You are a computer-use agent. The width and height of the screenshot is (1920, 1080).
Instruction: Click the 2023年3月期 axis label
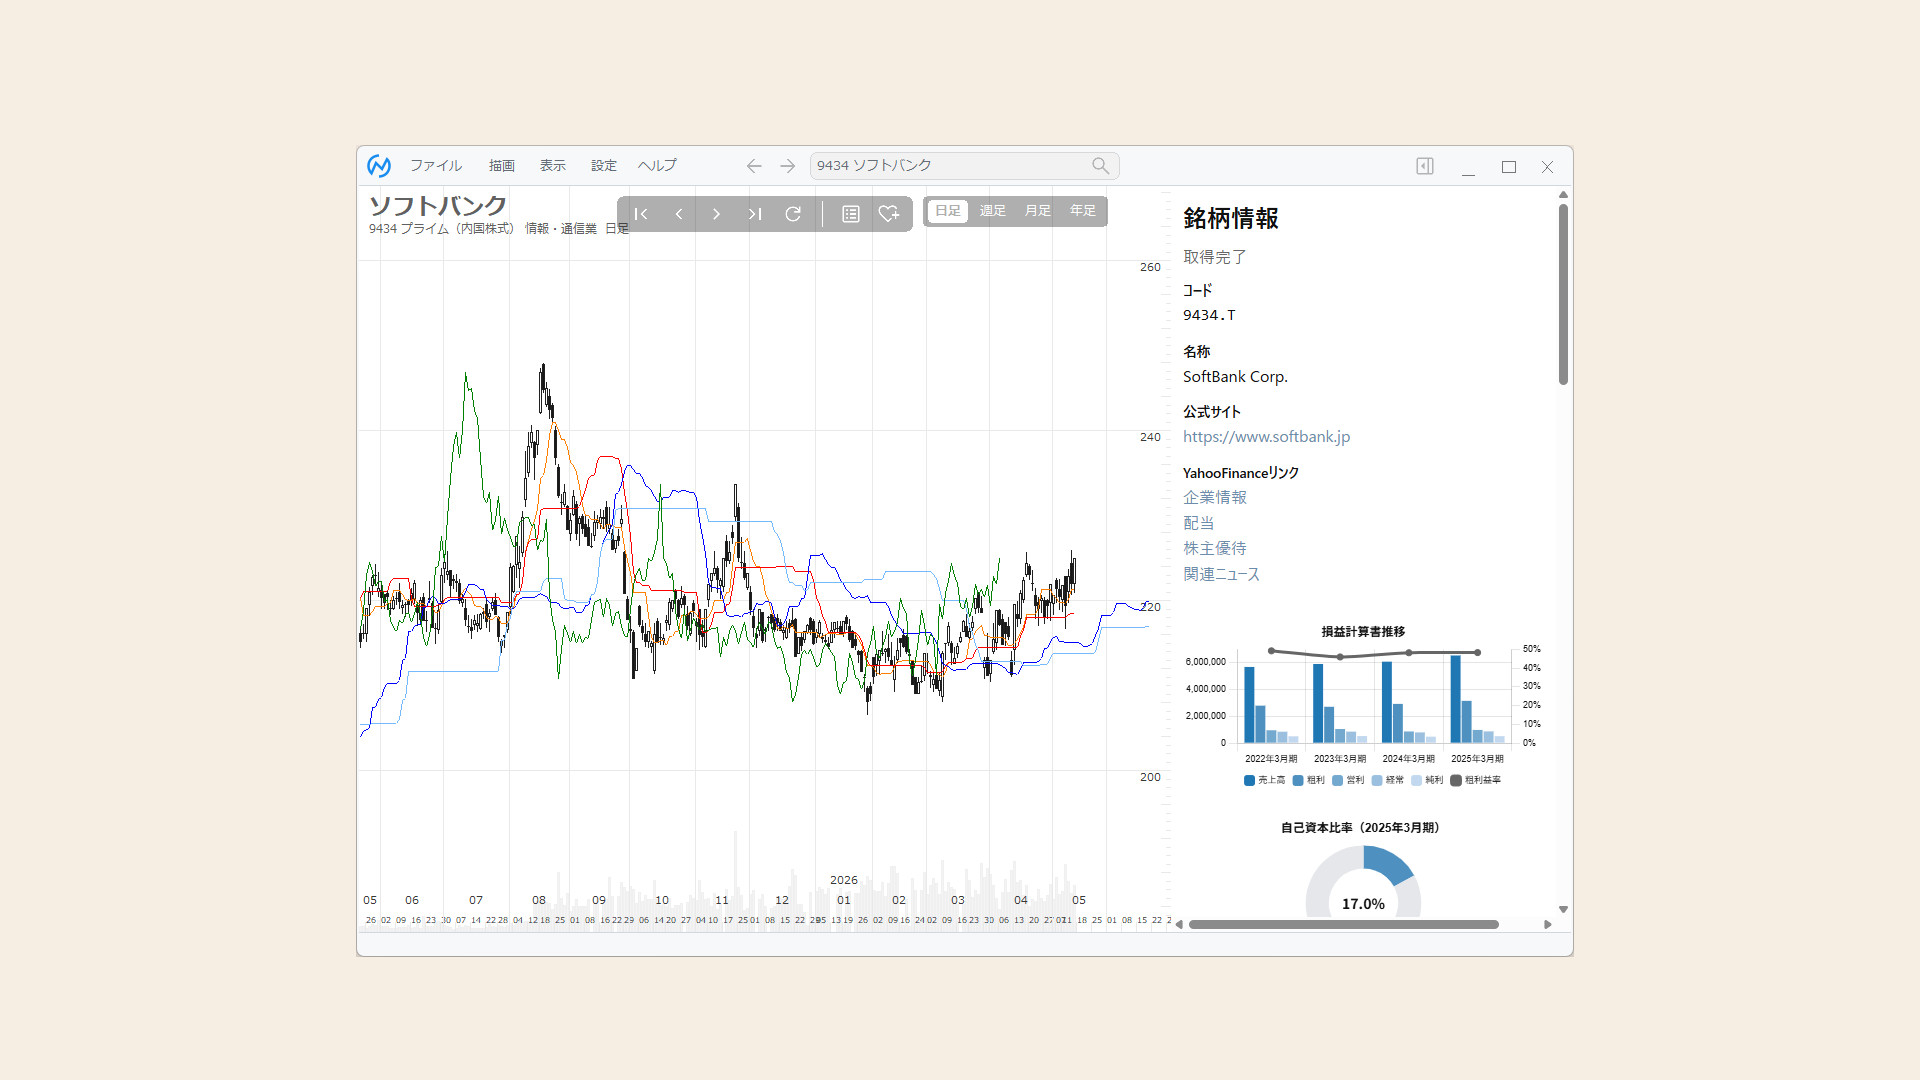tap(1340, 759)
